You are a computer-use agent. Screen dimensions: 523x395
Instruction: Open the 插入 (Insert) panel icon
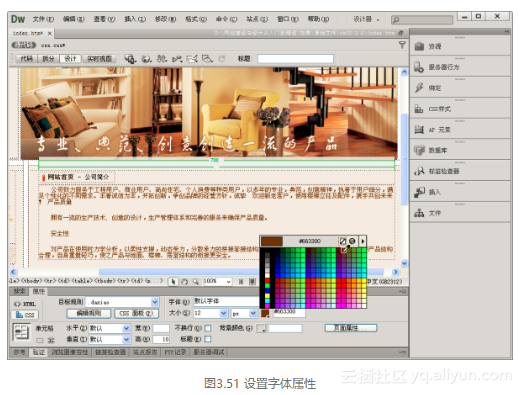tap(419, 192)
